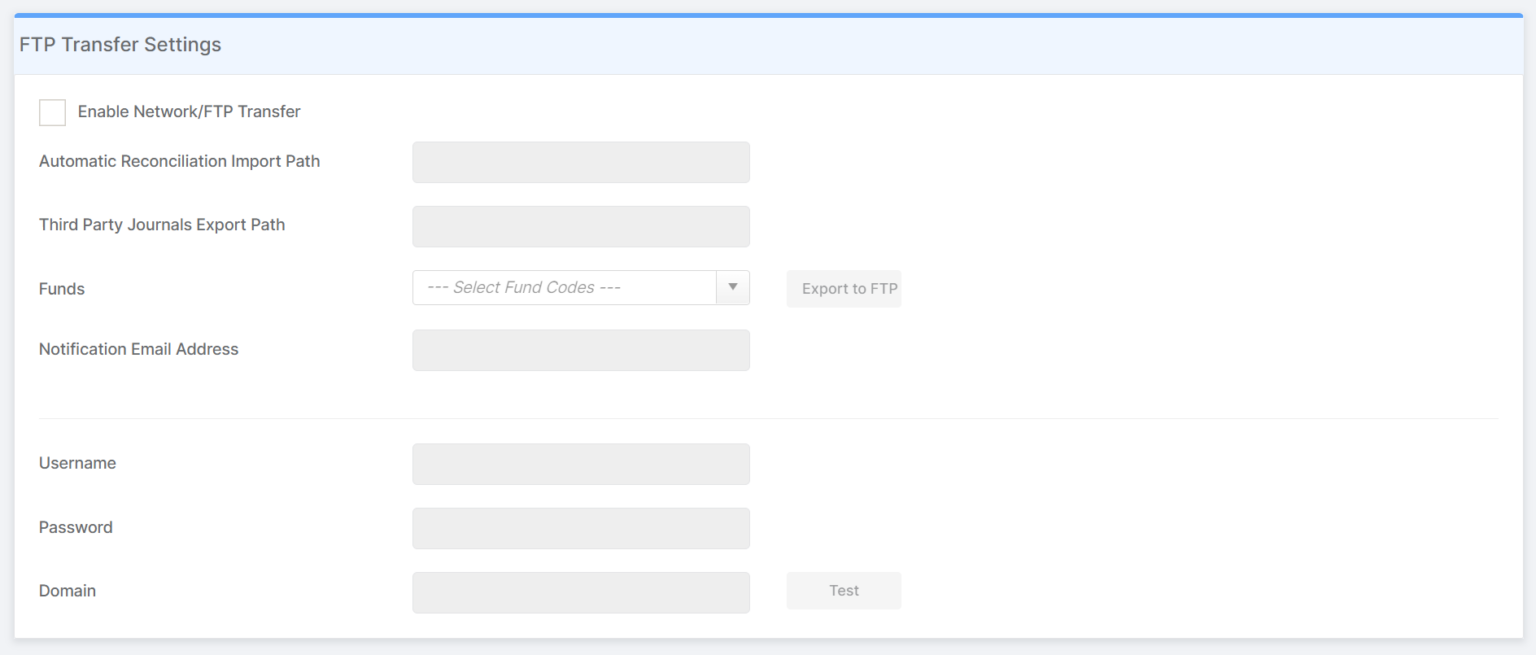Viewport: 1536px width, 655px height.
Task: Click the Notification Email Address label
Action: point(138,349)
